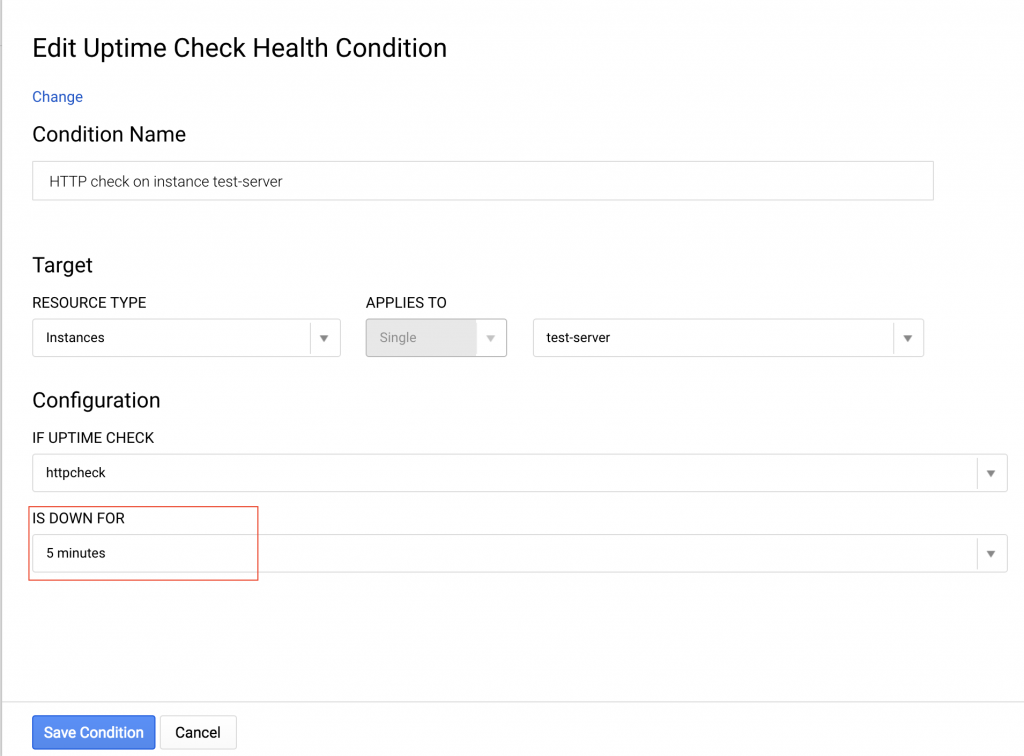Viewport: 1024px width, 756px height.
Task: Expand the httpcheck uptime check dropdown
Action: (x=520, y=473)
